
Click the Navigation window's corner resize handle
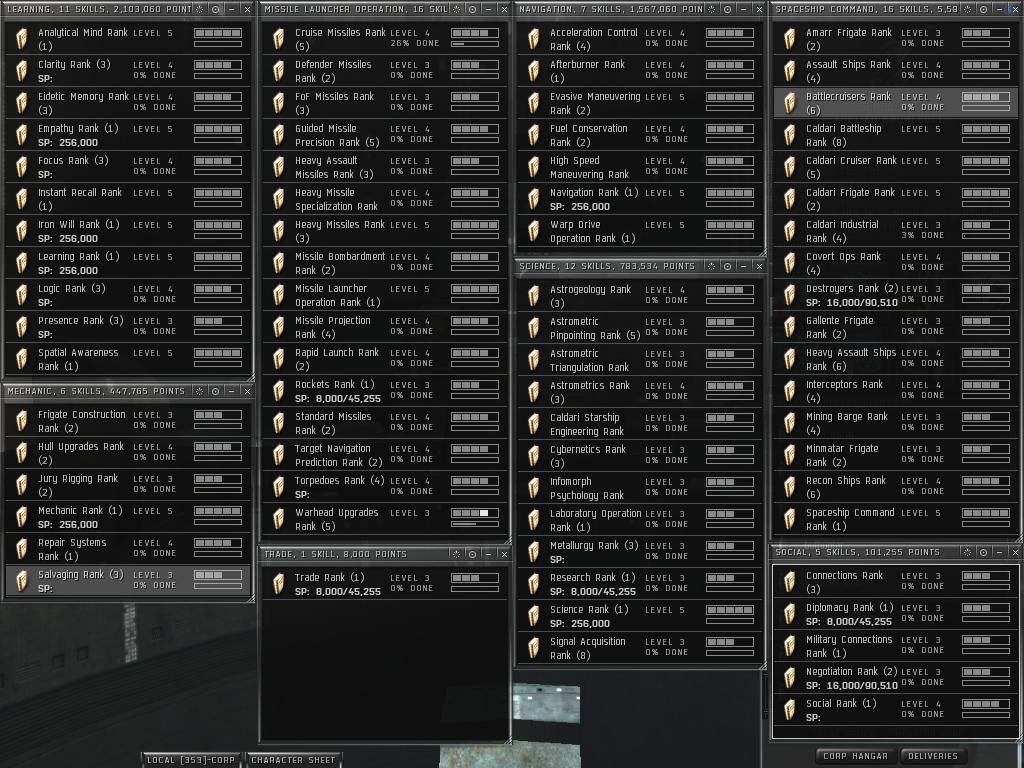pyautogui.click(x=762, y=252)
